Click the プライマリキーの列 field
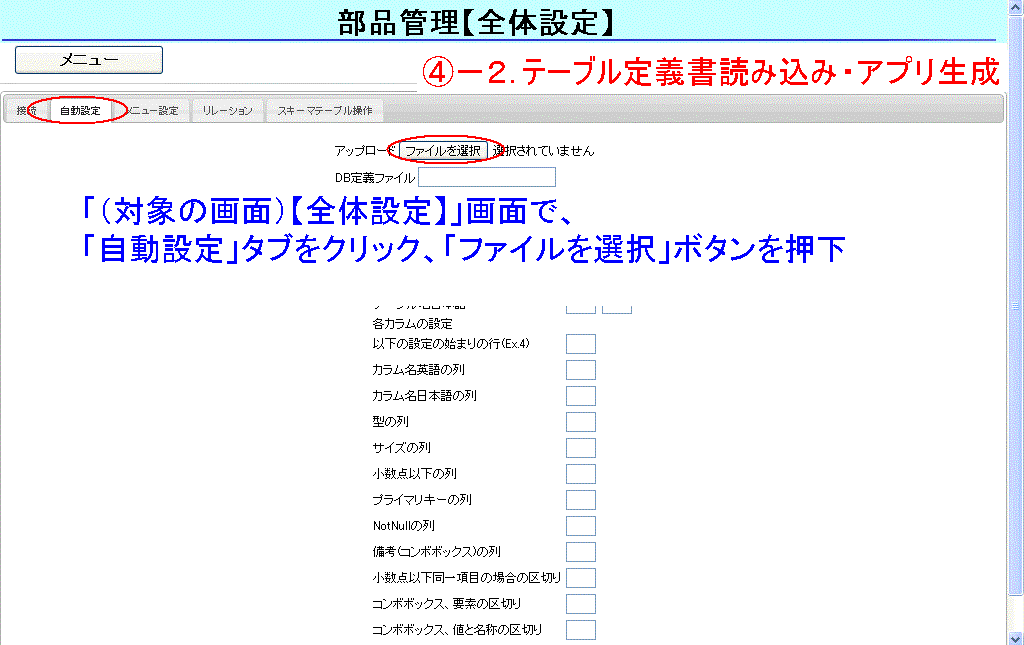This screenshot has height=645, width=1024. click(x=580, y=501)
